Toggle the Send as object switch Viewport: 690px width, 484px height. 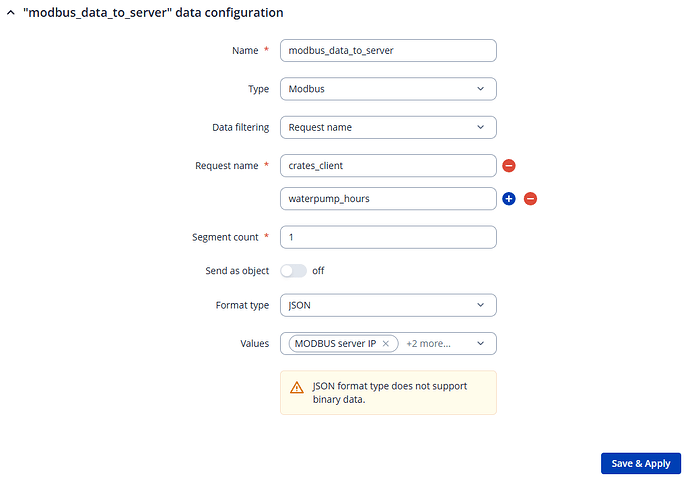294,270
